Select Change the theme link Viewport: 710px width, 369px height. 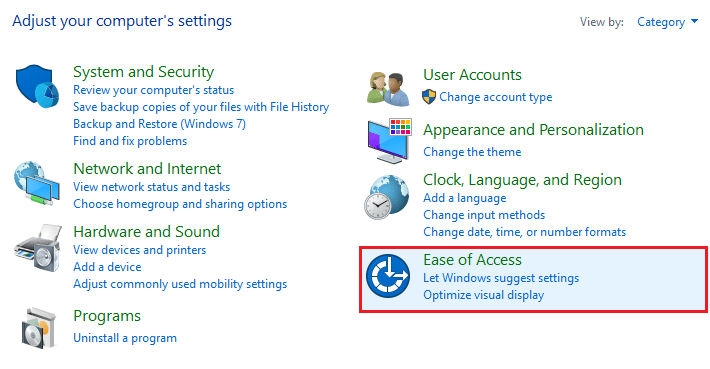pos(472,152)
